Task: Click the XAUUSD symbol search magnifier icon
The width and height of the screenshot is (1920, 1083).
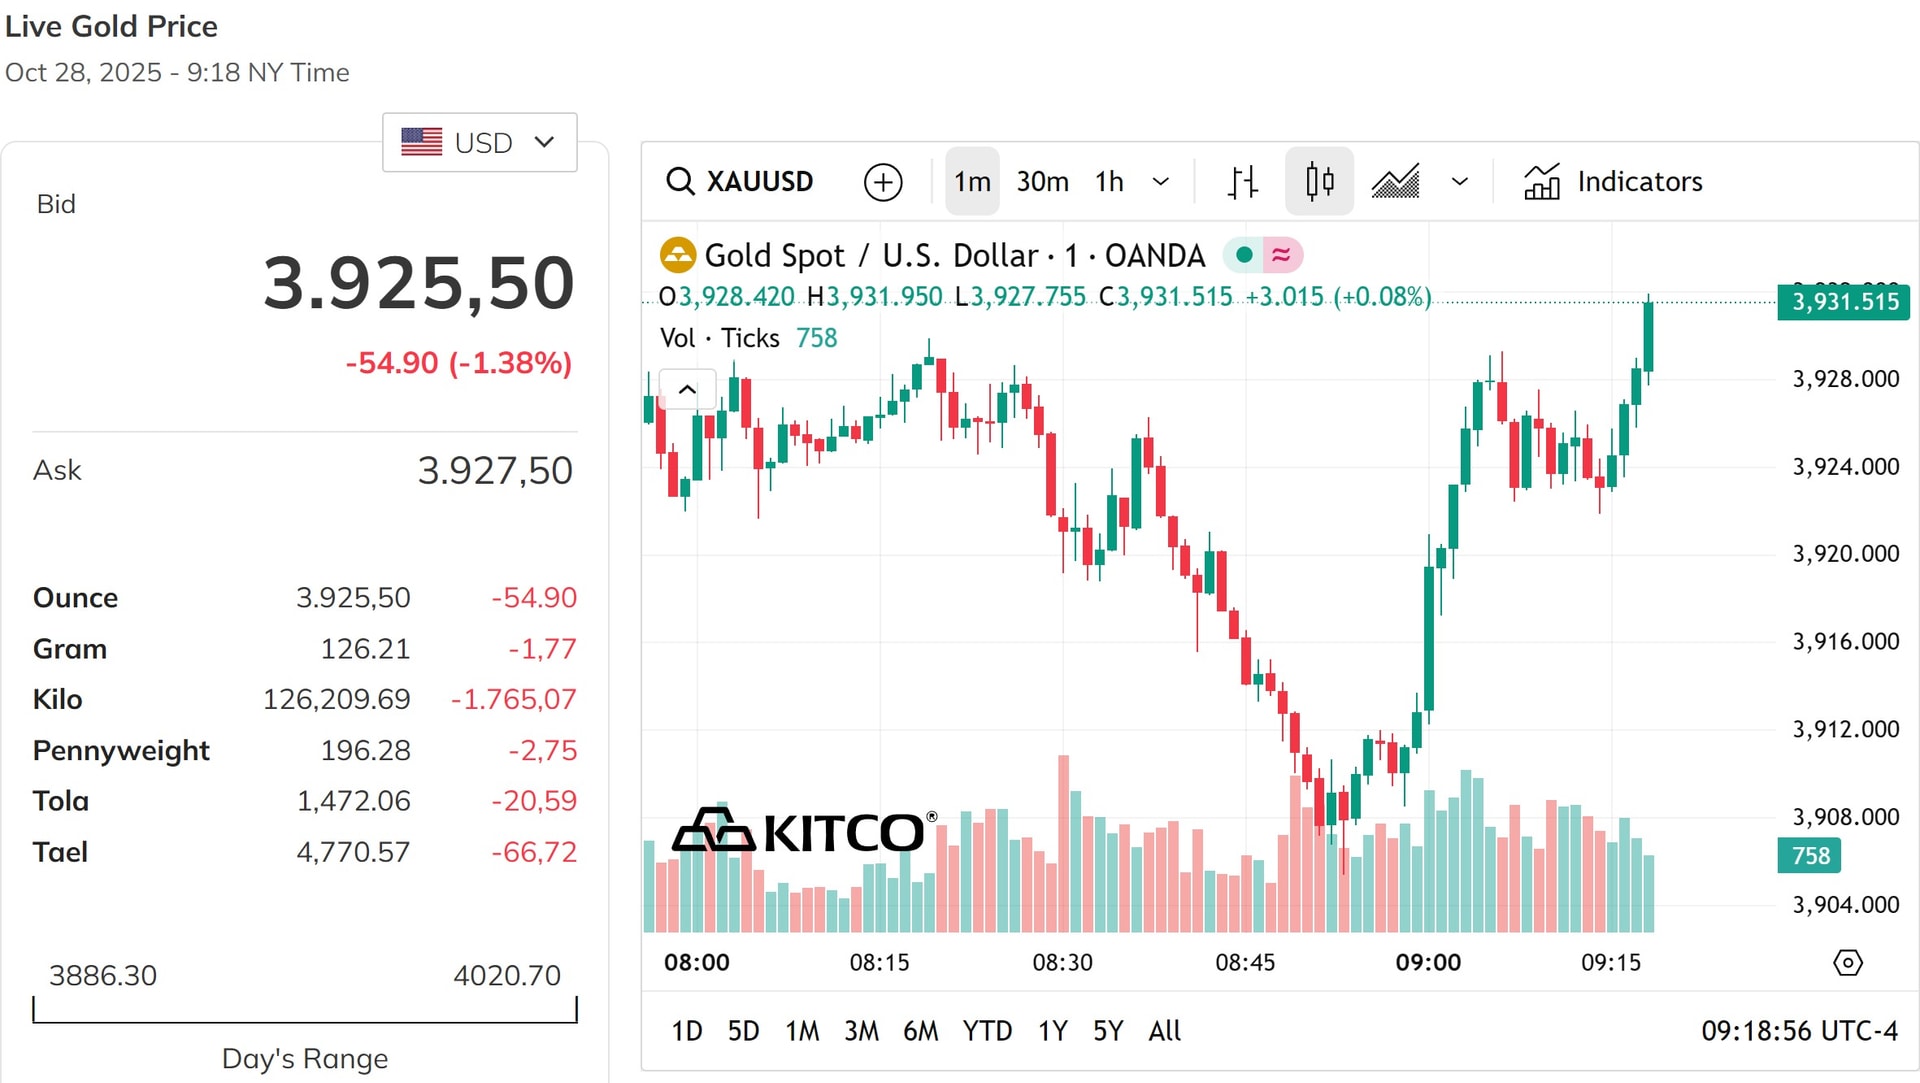Action: [x=680, y=182]
